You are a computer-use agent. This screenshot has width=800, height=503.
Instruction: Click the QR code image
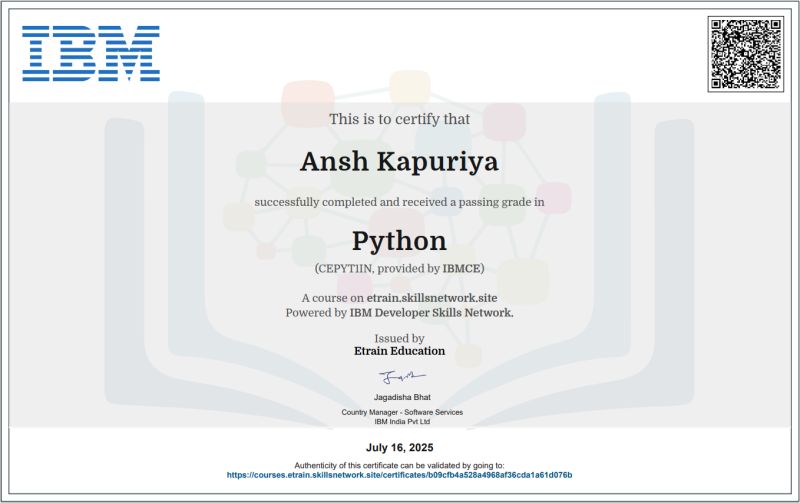click(745, 54)
